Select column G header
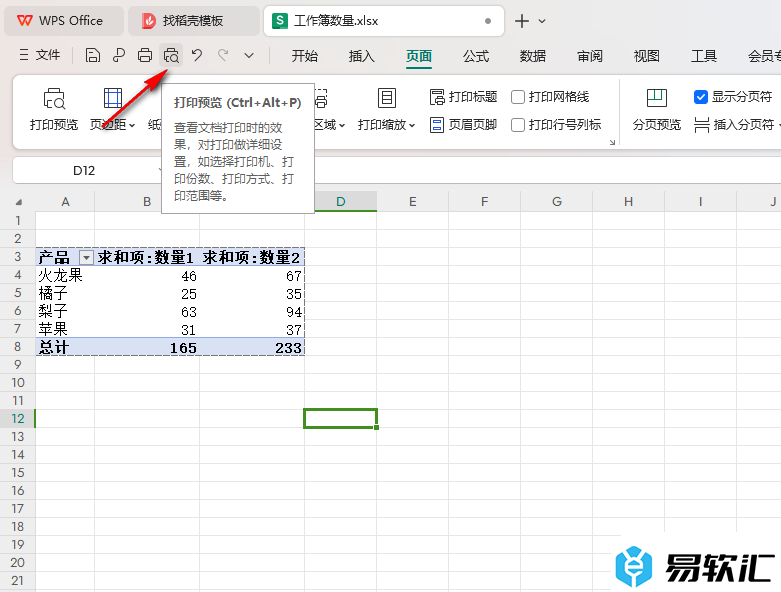This screenshot has width=781, height=592. [x=557, y=202]
